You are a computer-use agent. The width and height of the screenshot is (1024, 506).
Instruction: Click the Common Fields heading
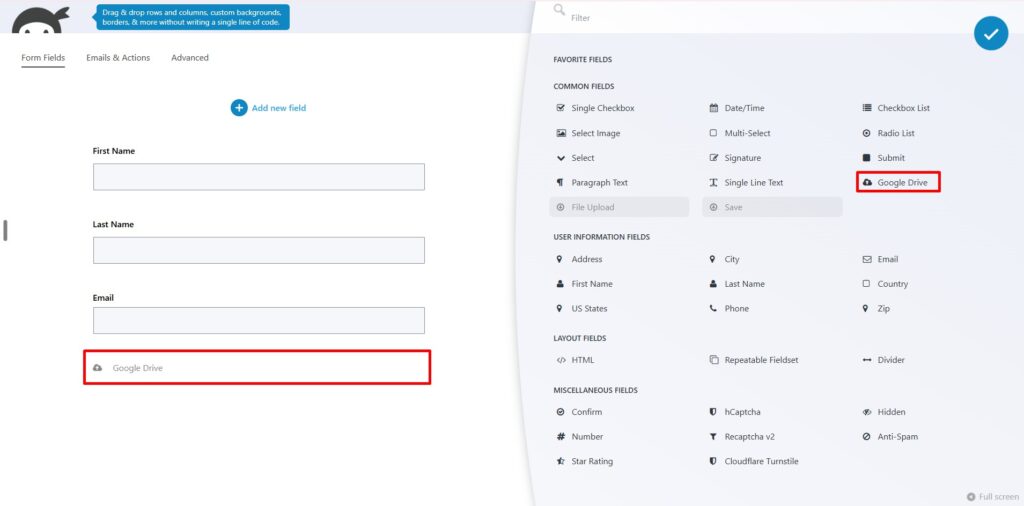[584, 86]
